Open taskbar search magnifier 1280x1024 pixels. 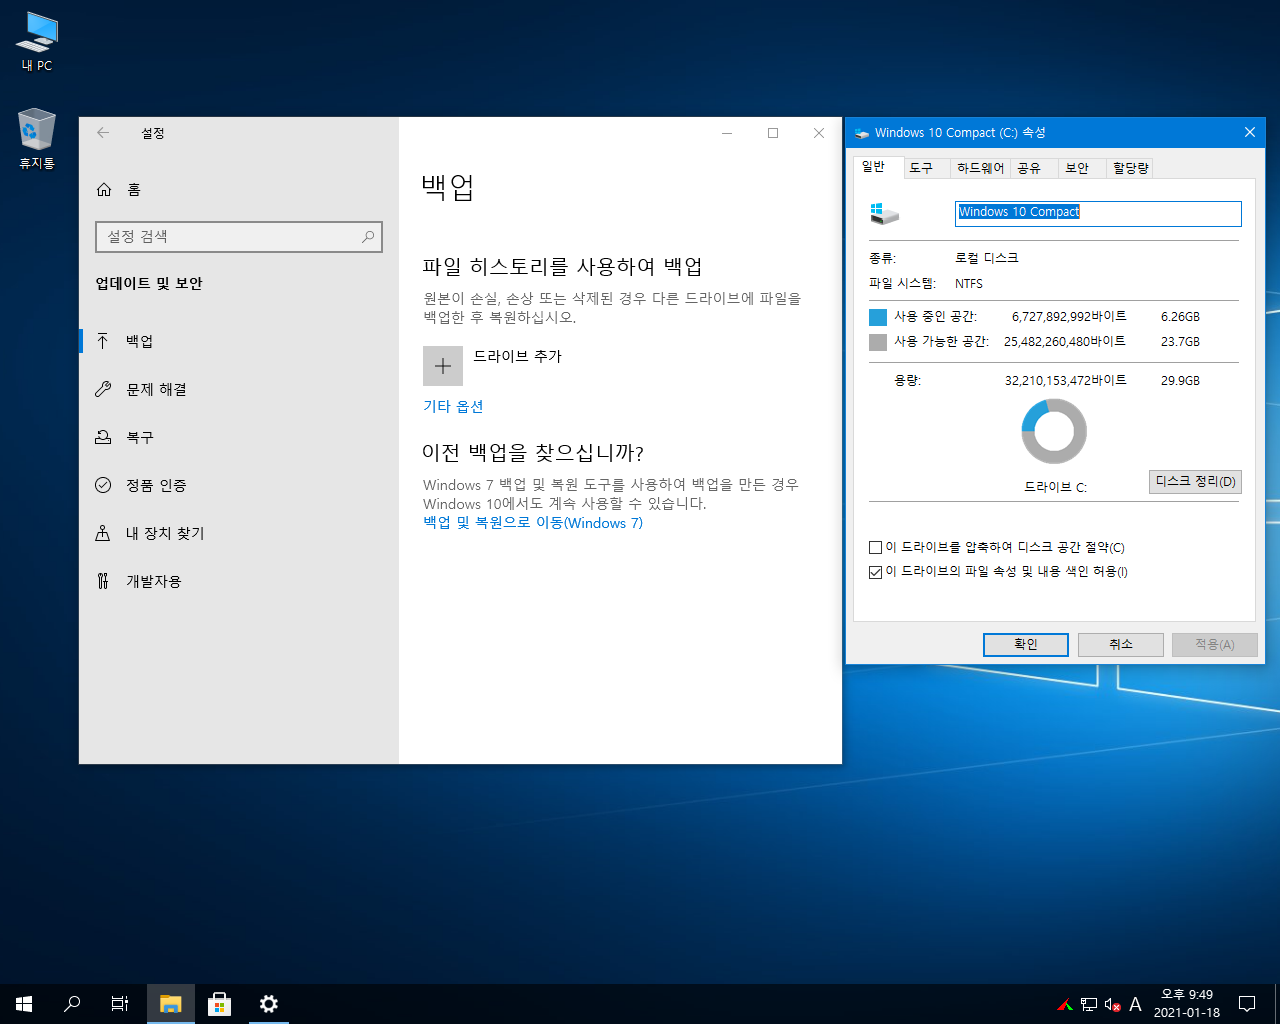(72, 1004)
